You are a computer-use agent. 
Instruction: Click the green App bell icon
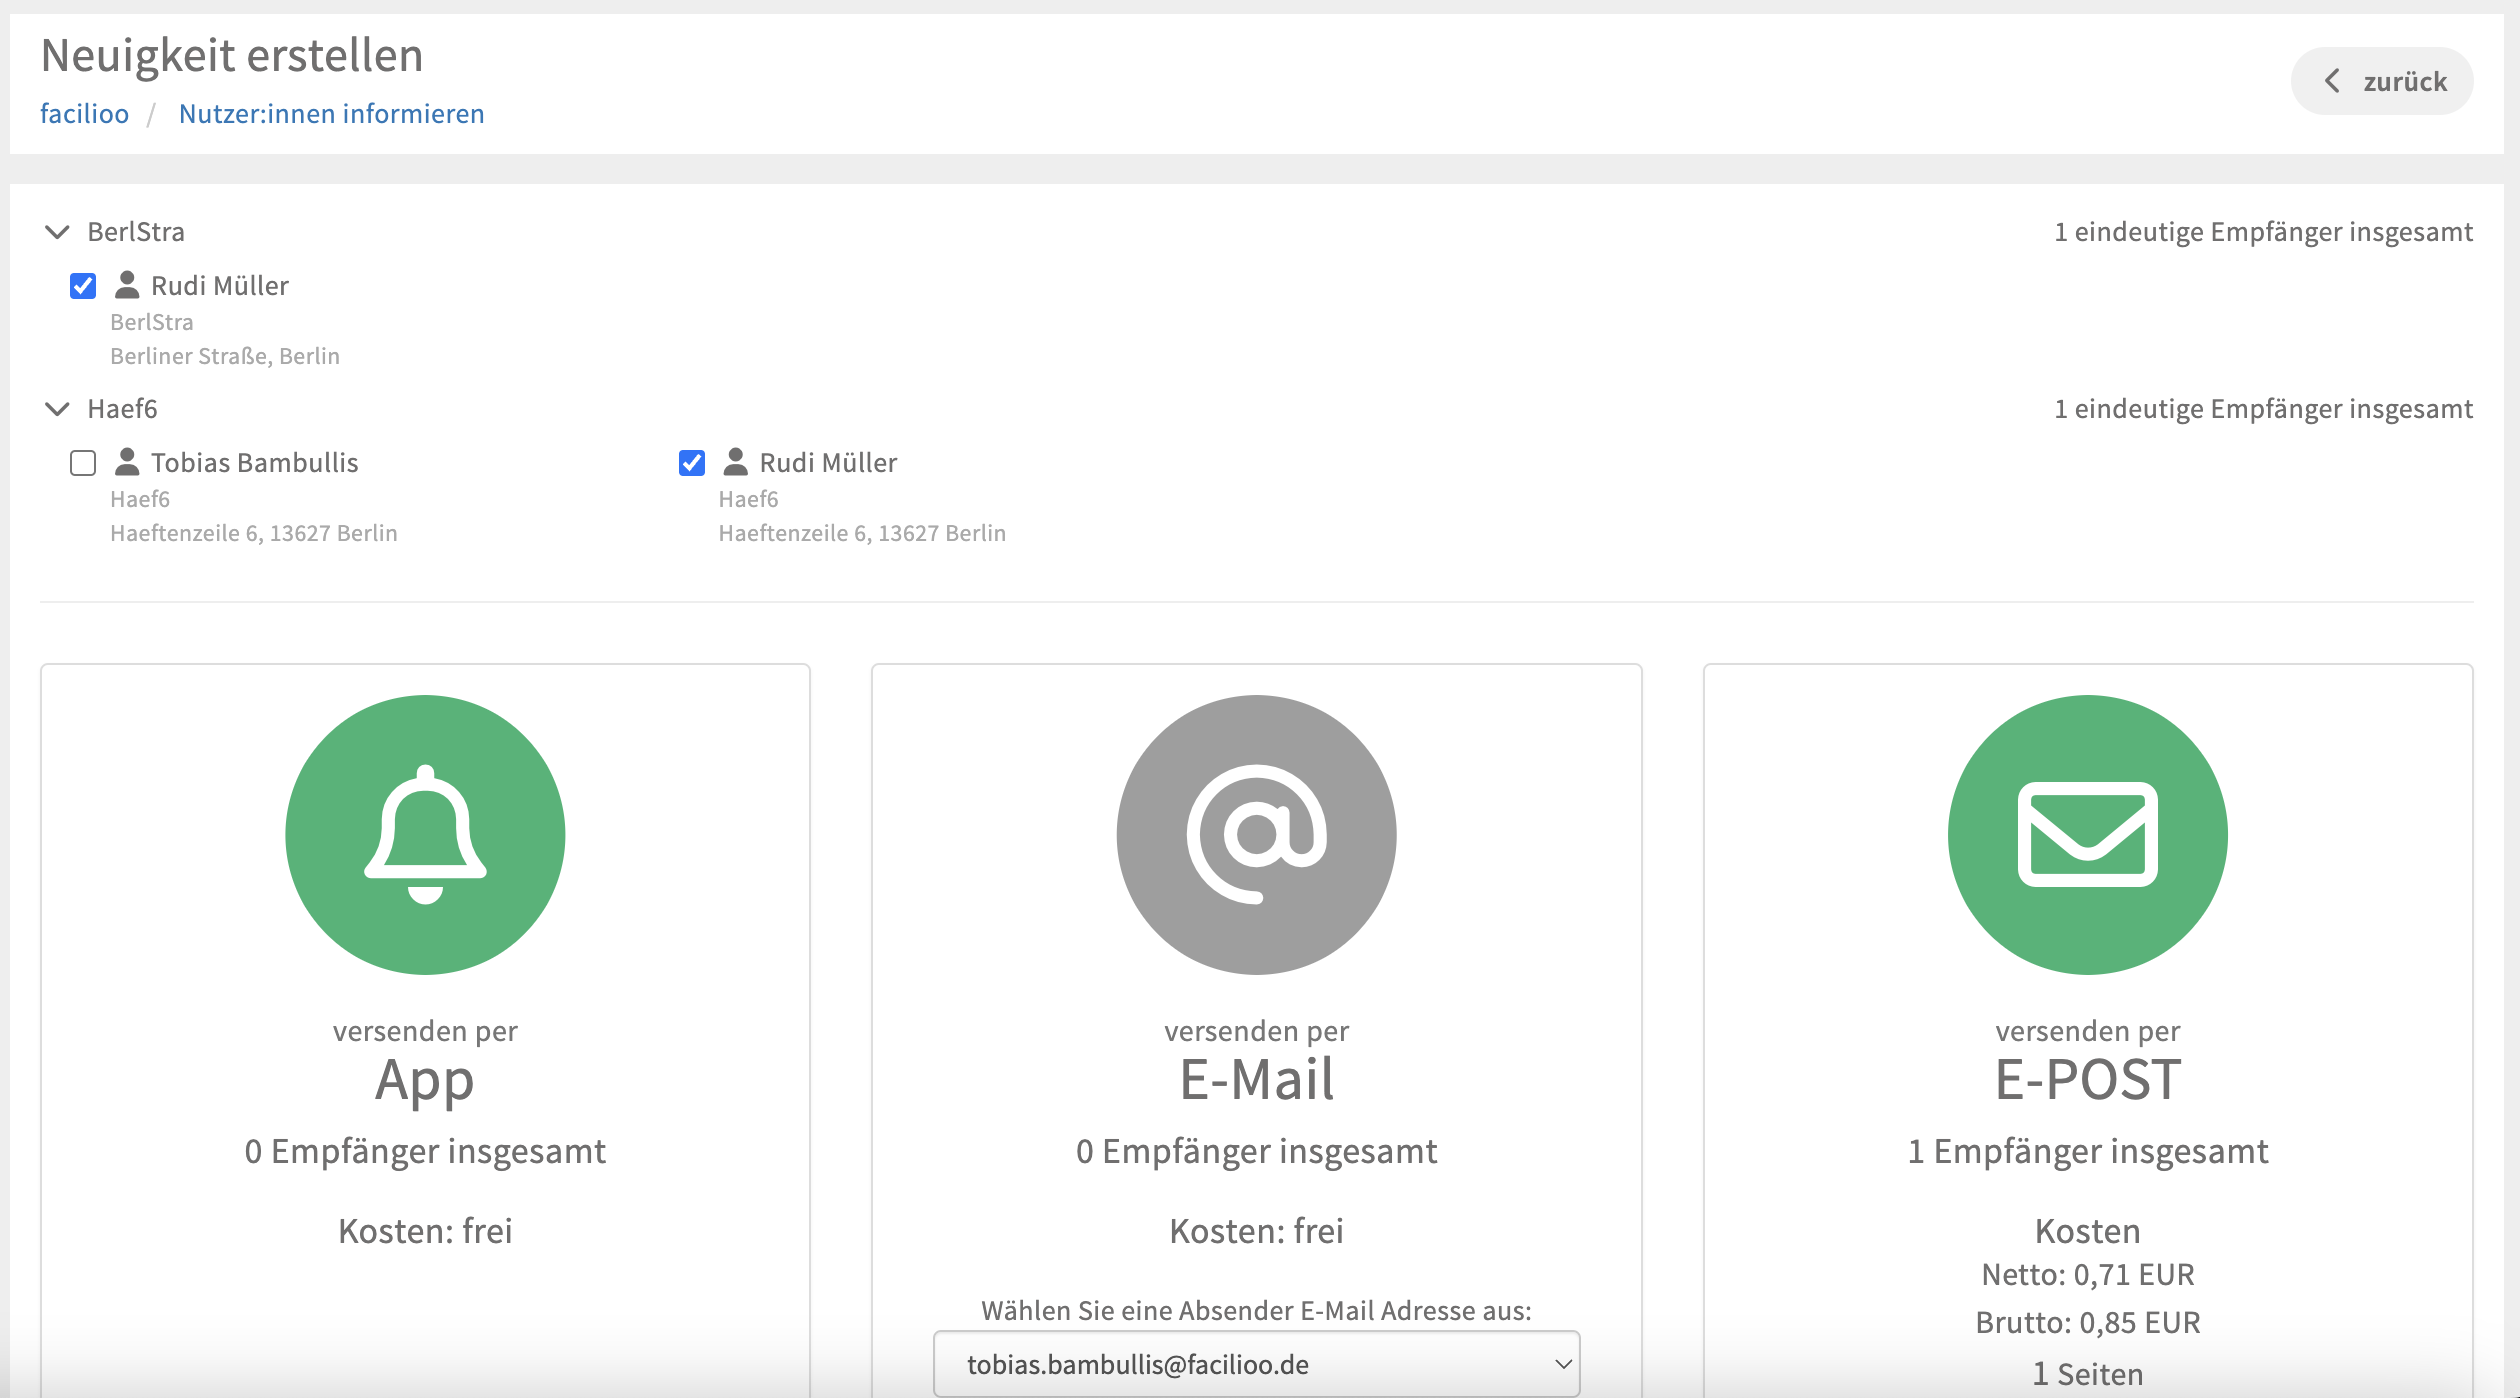[425, 835]
